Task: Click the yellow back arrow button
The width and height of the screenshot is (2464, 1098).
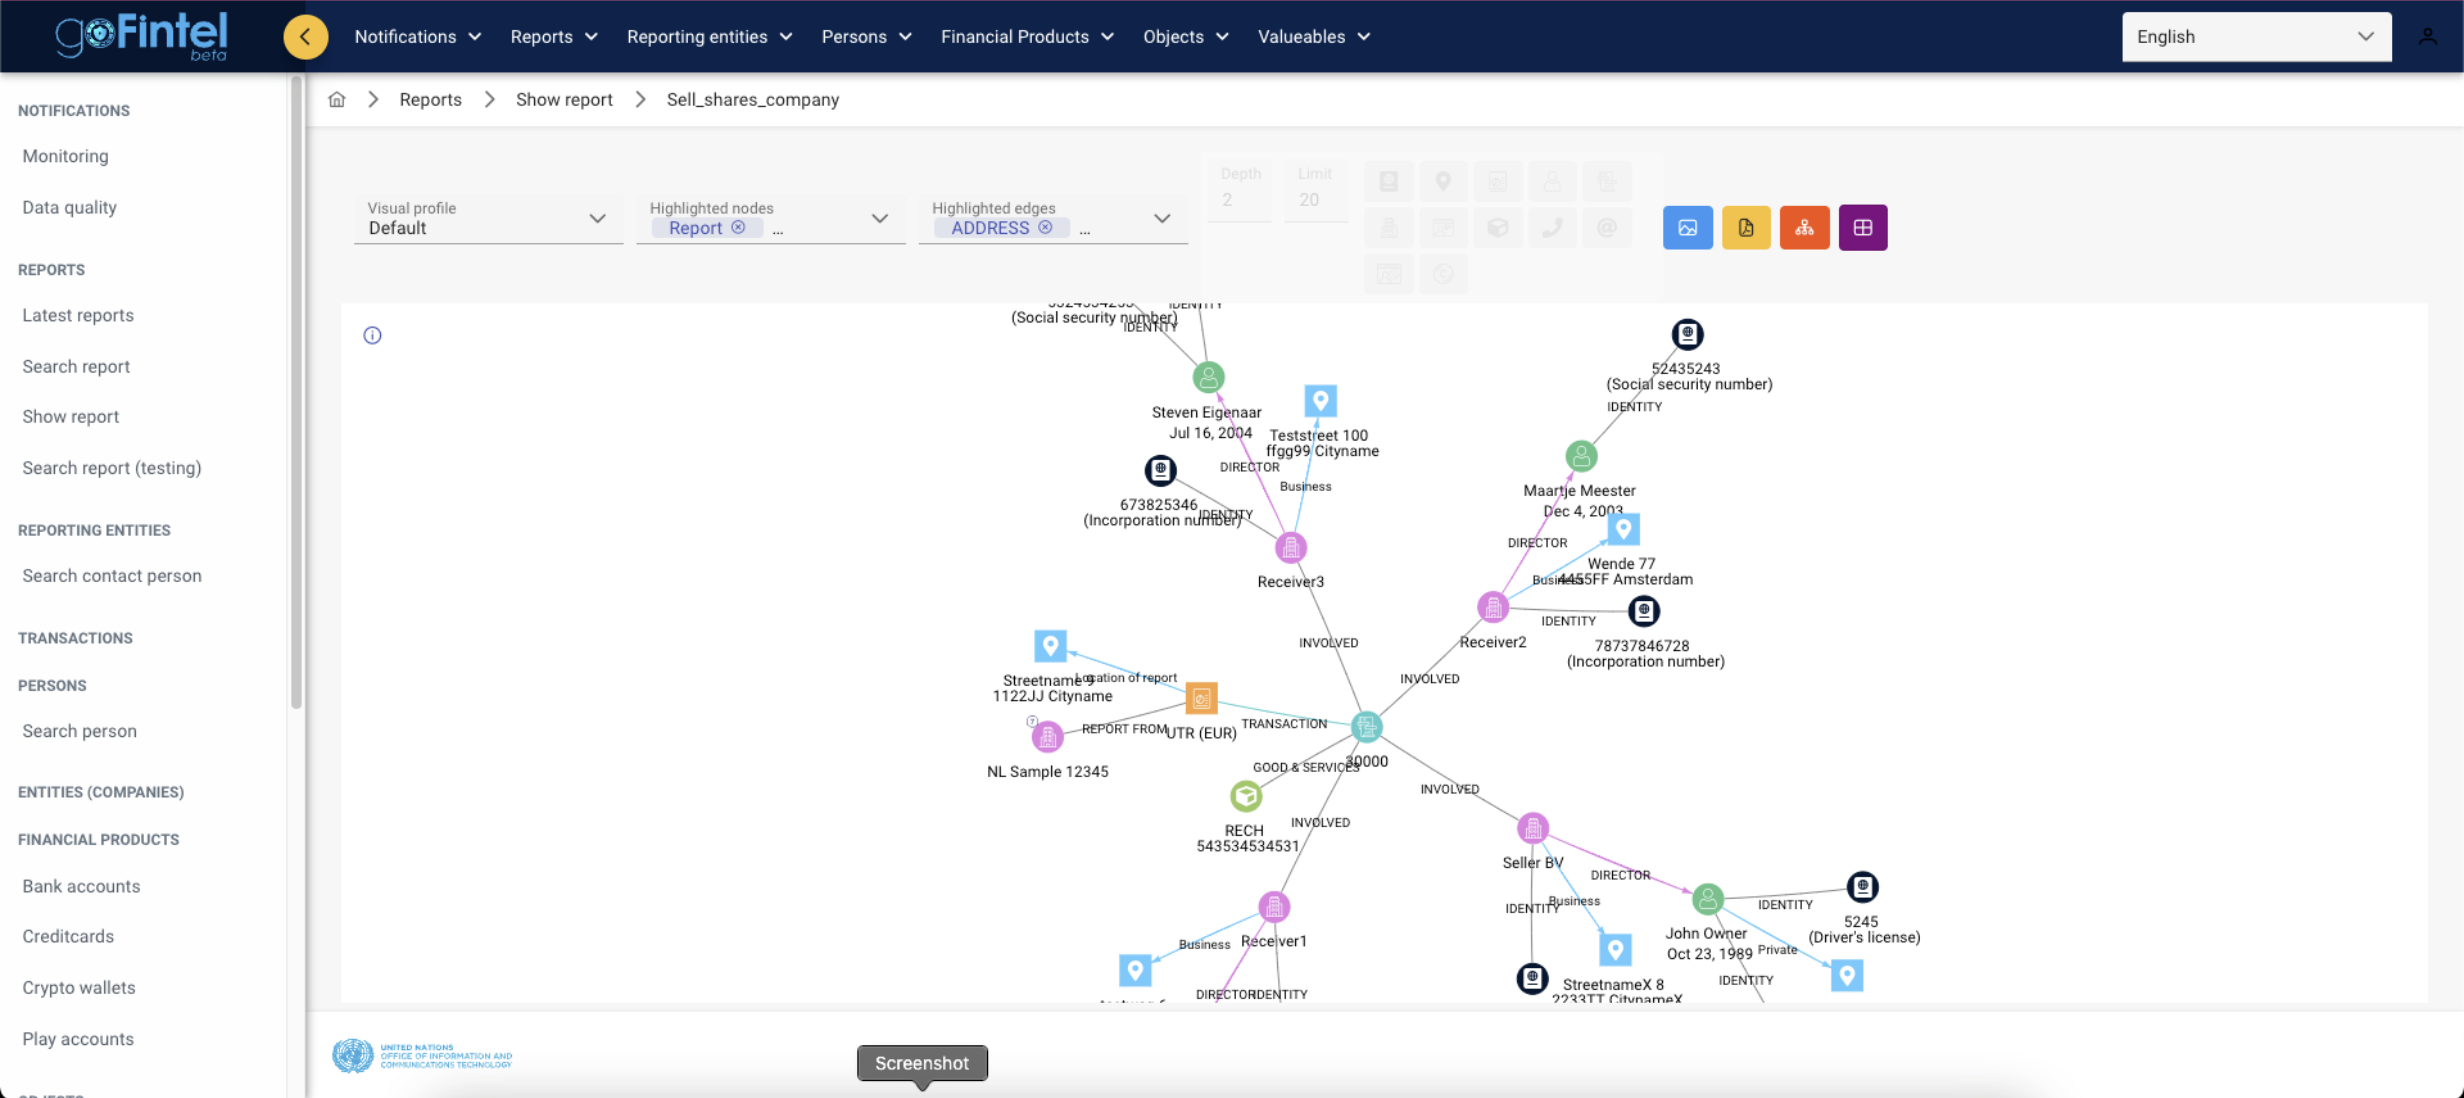Action: point(305,37)
